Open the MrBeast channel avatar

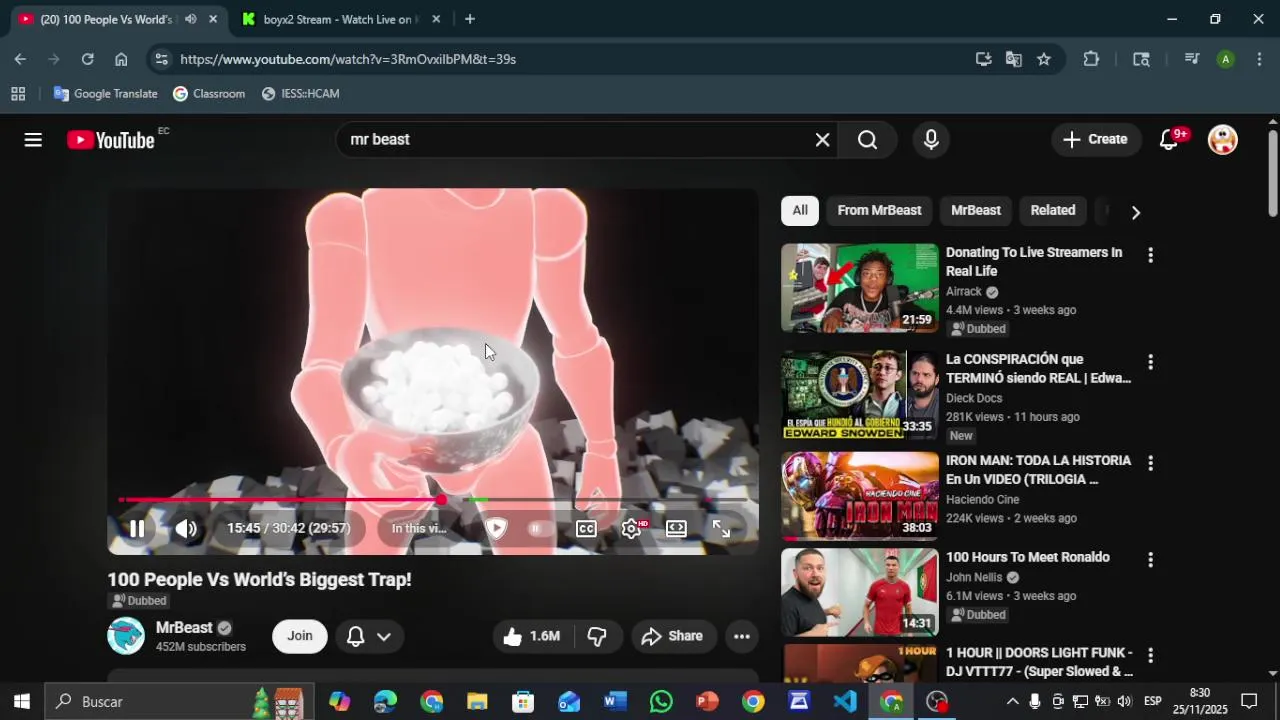point(126,636)
